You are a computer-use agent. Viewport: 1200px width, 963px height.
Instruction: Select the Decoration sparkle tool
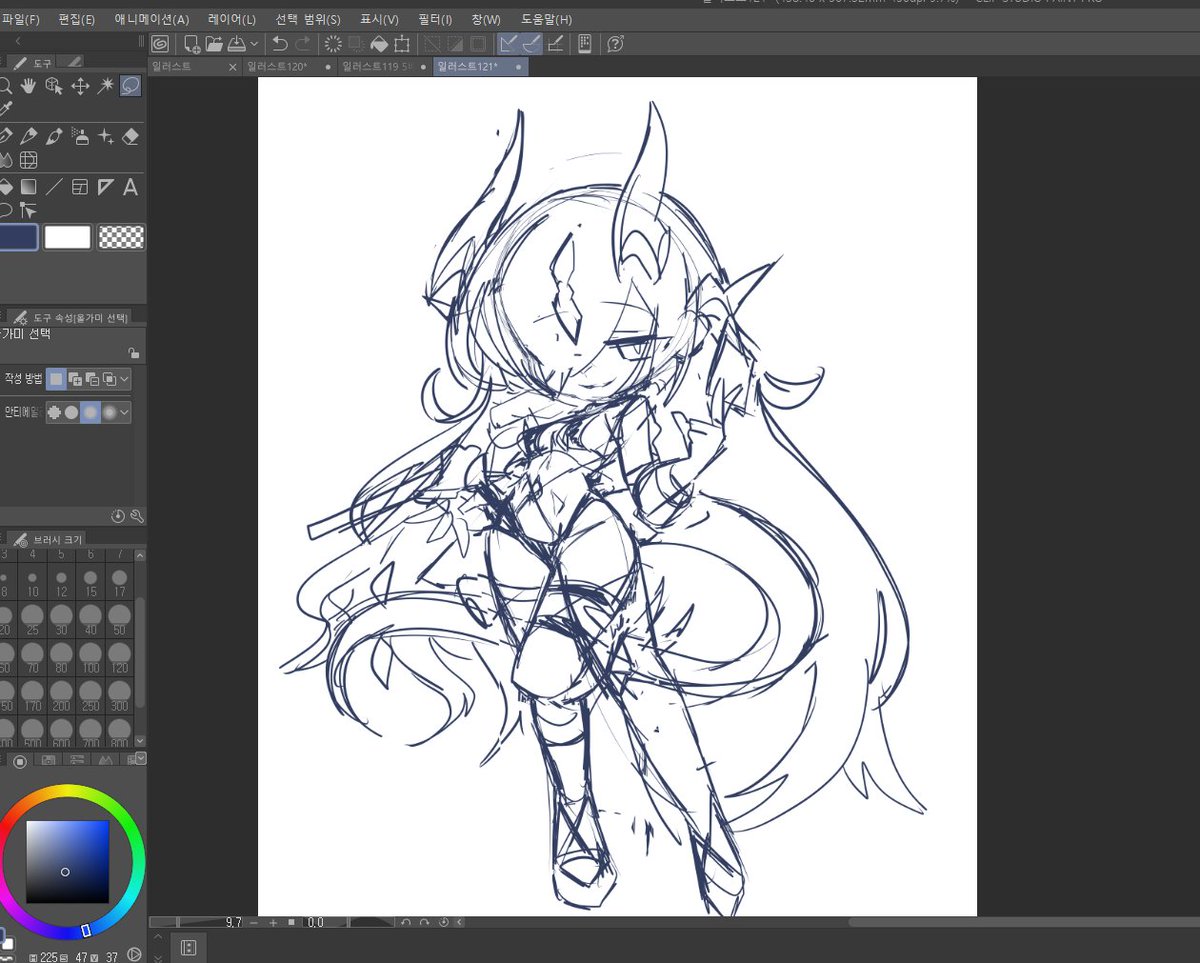point(105,136)
